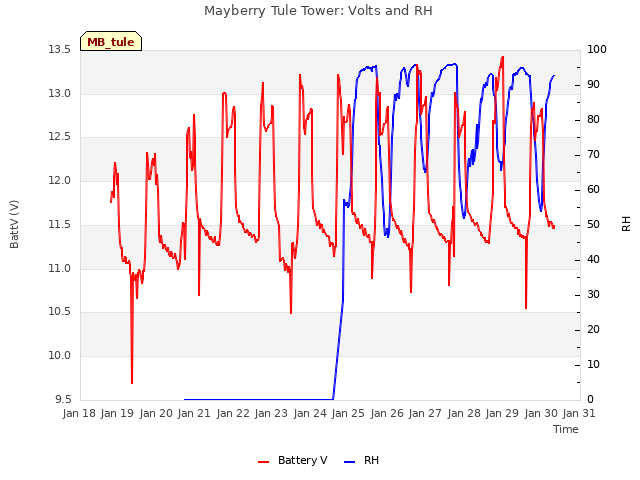The image size is (640, 480).
Task: Click the 40 tick on the RH axis
Action: point(593,260)
